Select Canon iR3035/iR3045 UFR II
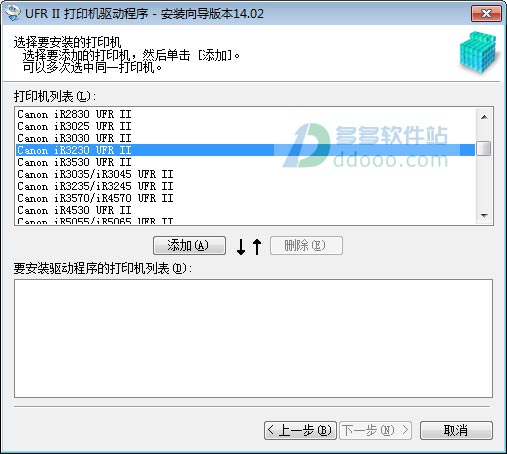This screenshot has width=507, height=454. [245, 174]
